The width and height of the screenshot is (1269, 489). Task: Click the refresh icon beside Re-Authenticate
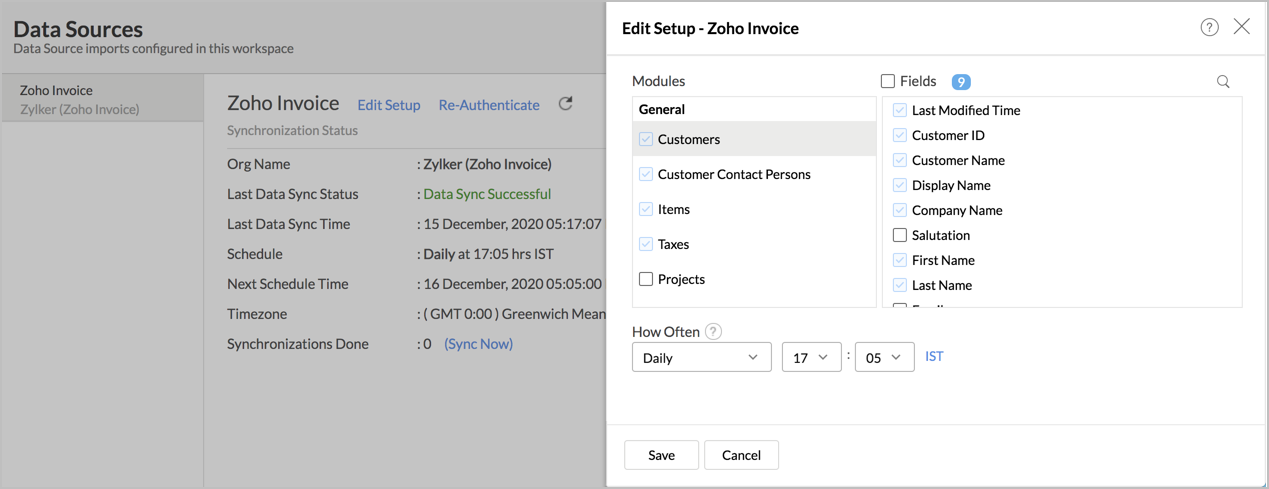click(565, 104)
